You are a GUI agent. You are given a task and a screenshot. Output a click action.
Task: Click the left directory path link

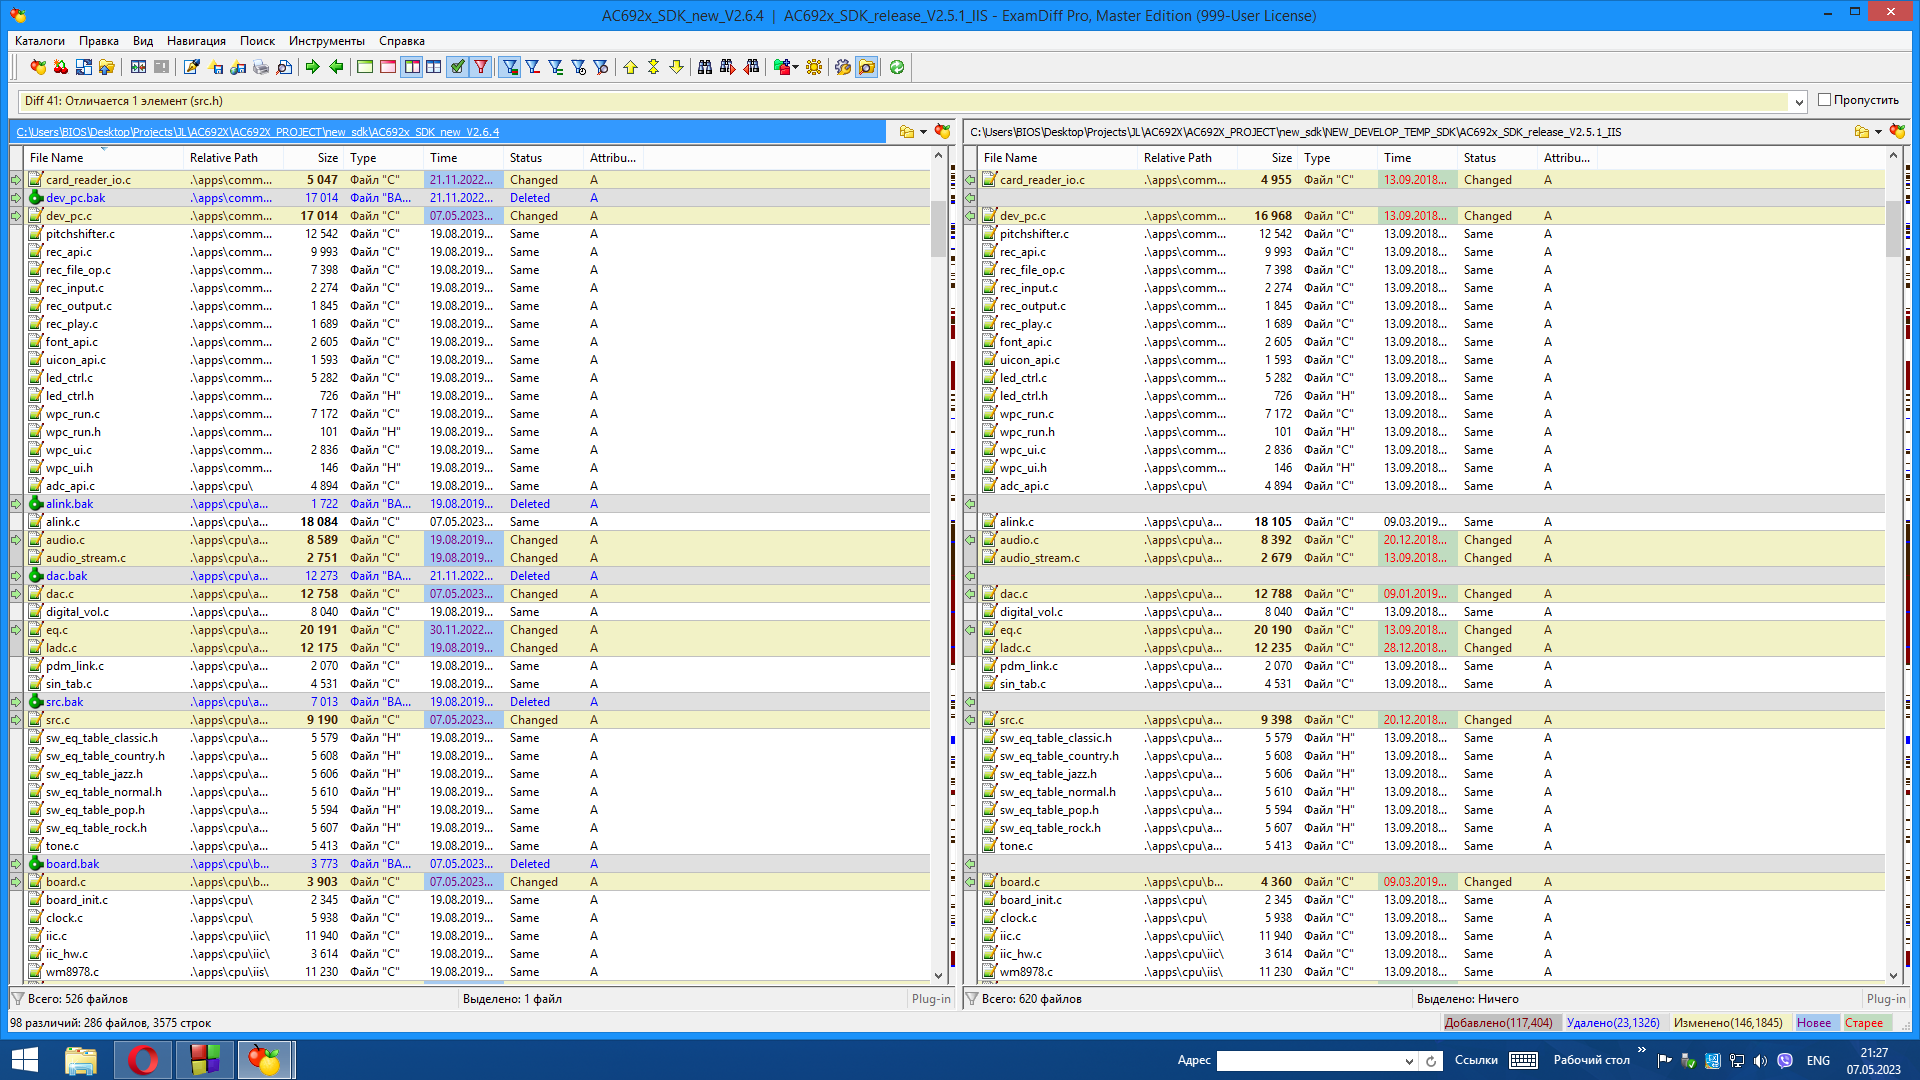click(x=257, y=132)
